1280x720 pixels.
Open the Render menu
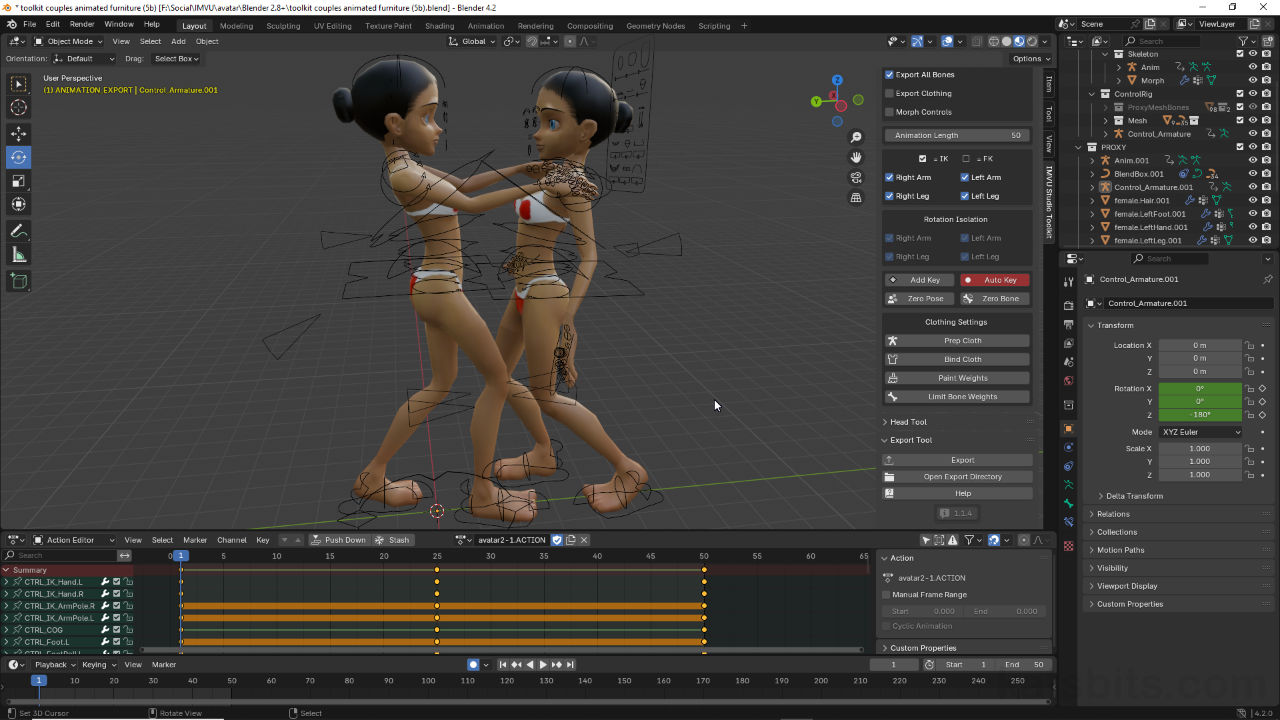click(x=82, y=24)
